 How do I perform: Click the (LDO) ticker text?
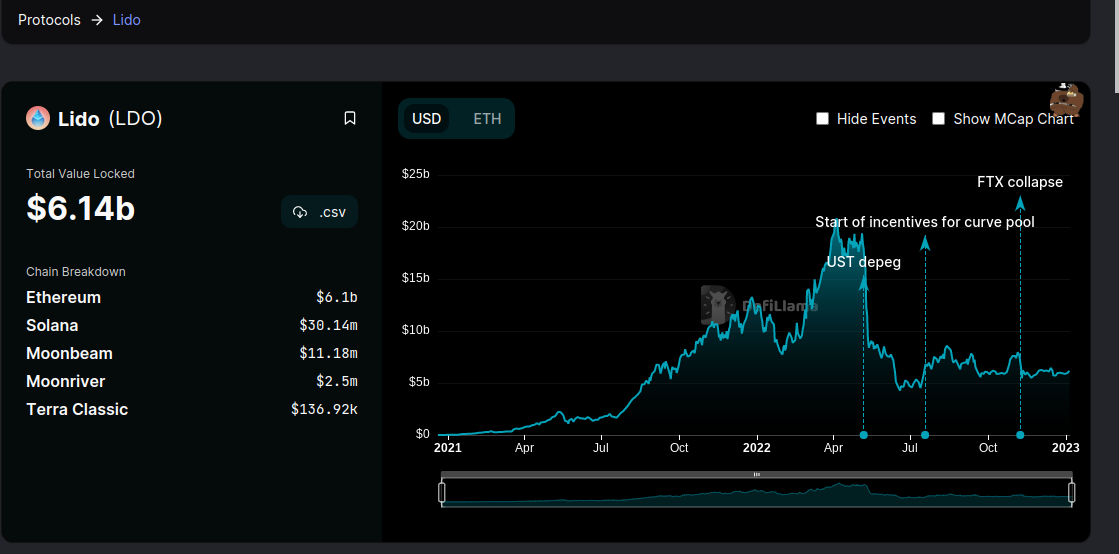(136, 119)
